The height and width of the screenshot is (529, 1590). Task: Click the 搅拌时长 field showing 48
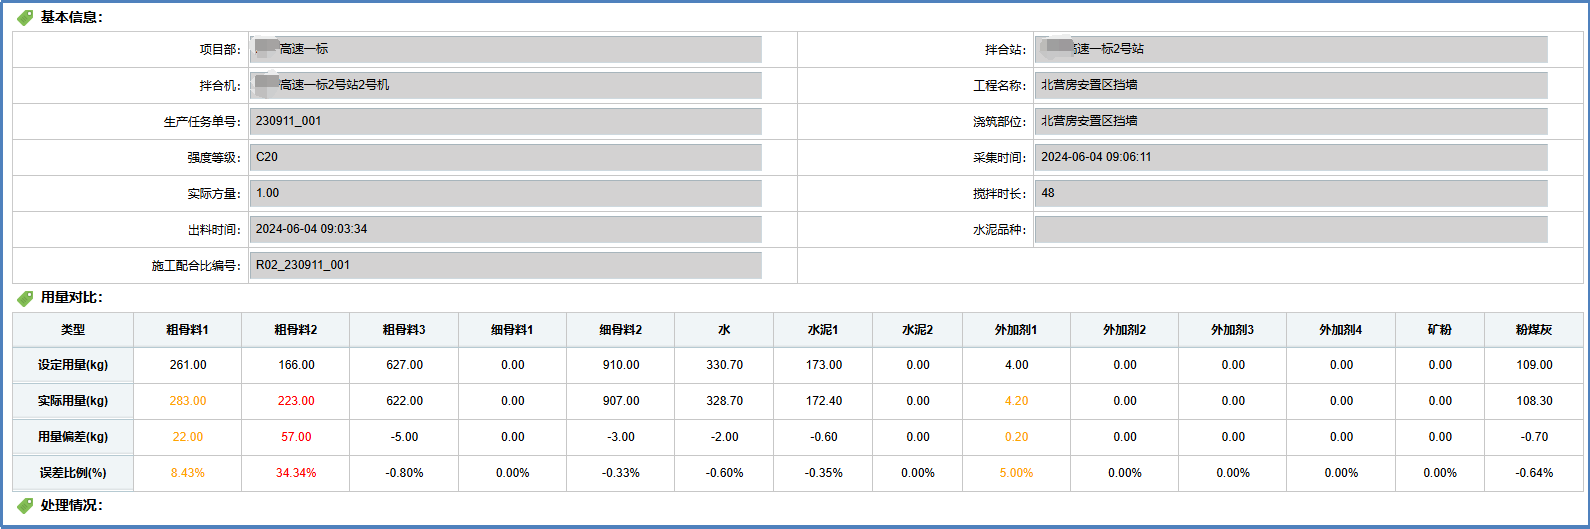click(x=1290, y=193)
